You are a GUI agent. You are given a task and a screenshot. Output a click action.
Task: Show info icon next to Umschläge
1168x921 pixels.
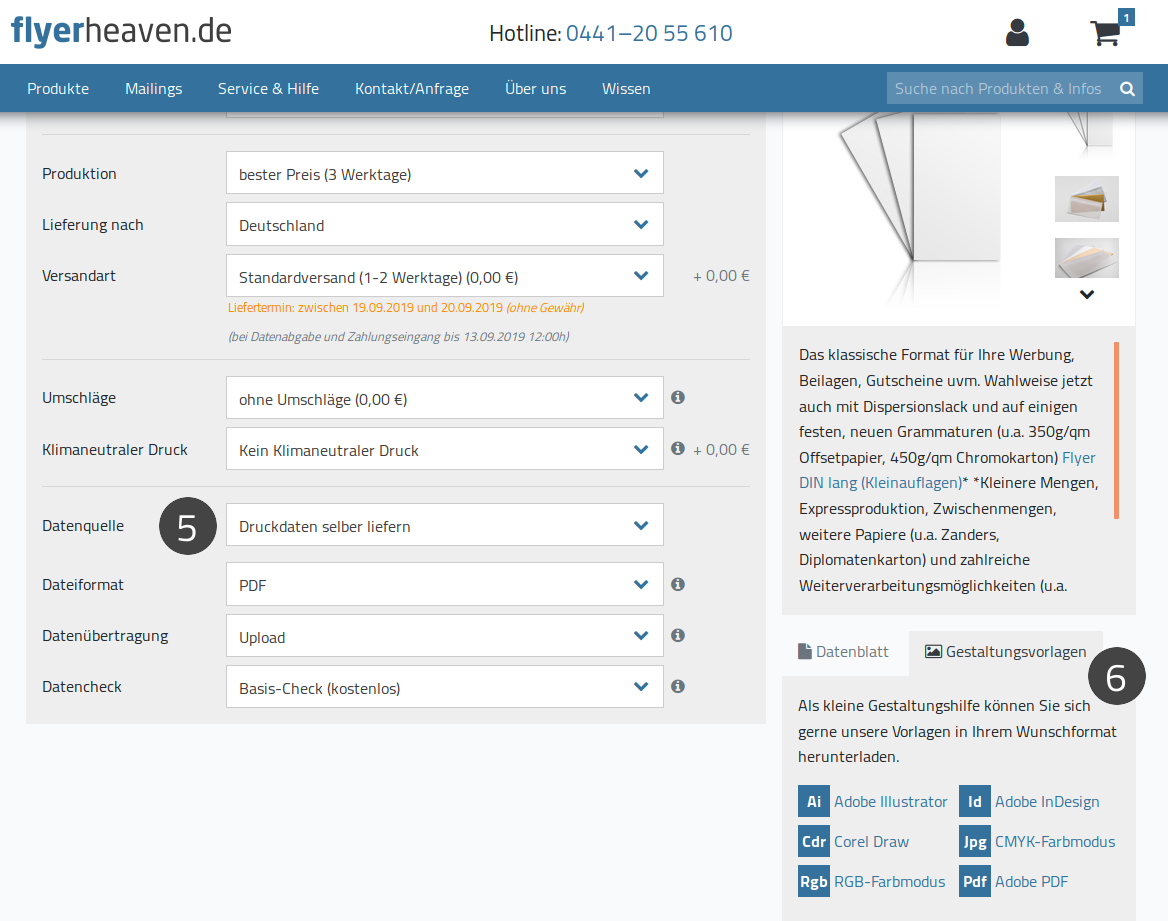pos(677,397)
